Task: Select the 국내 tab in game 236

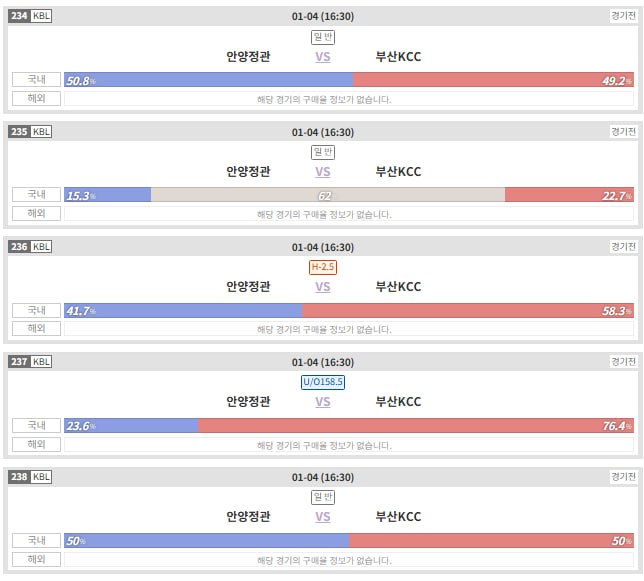Action: [37, 310]
